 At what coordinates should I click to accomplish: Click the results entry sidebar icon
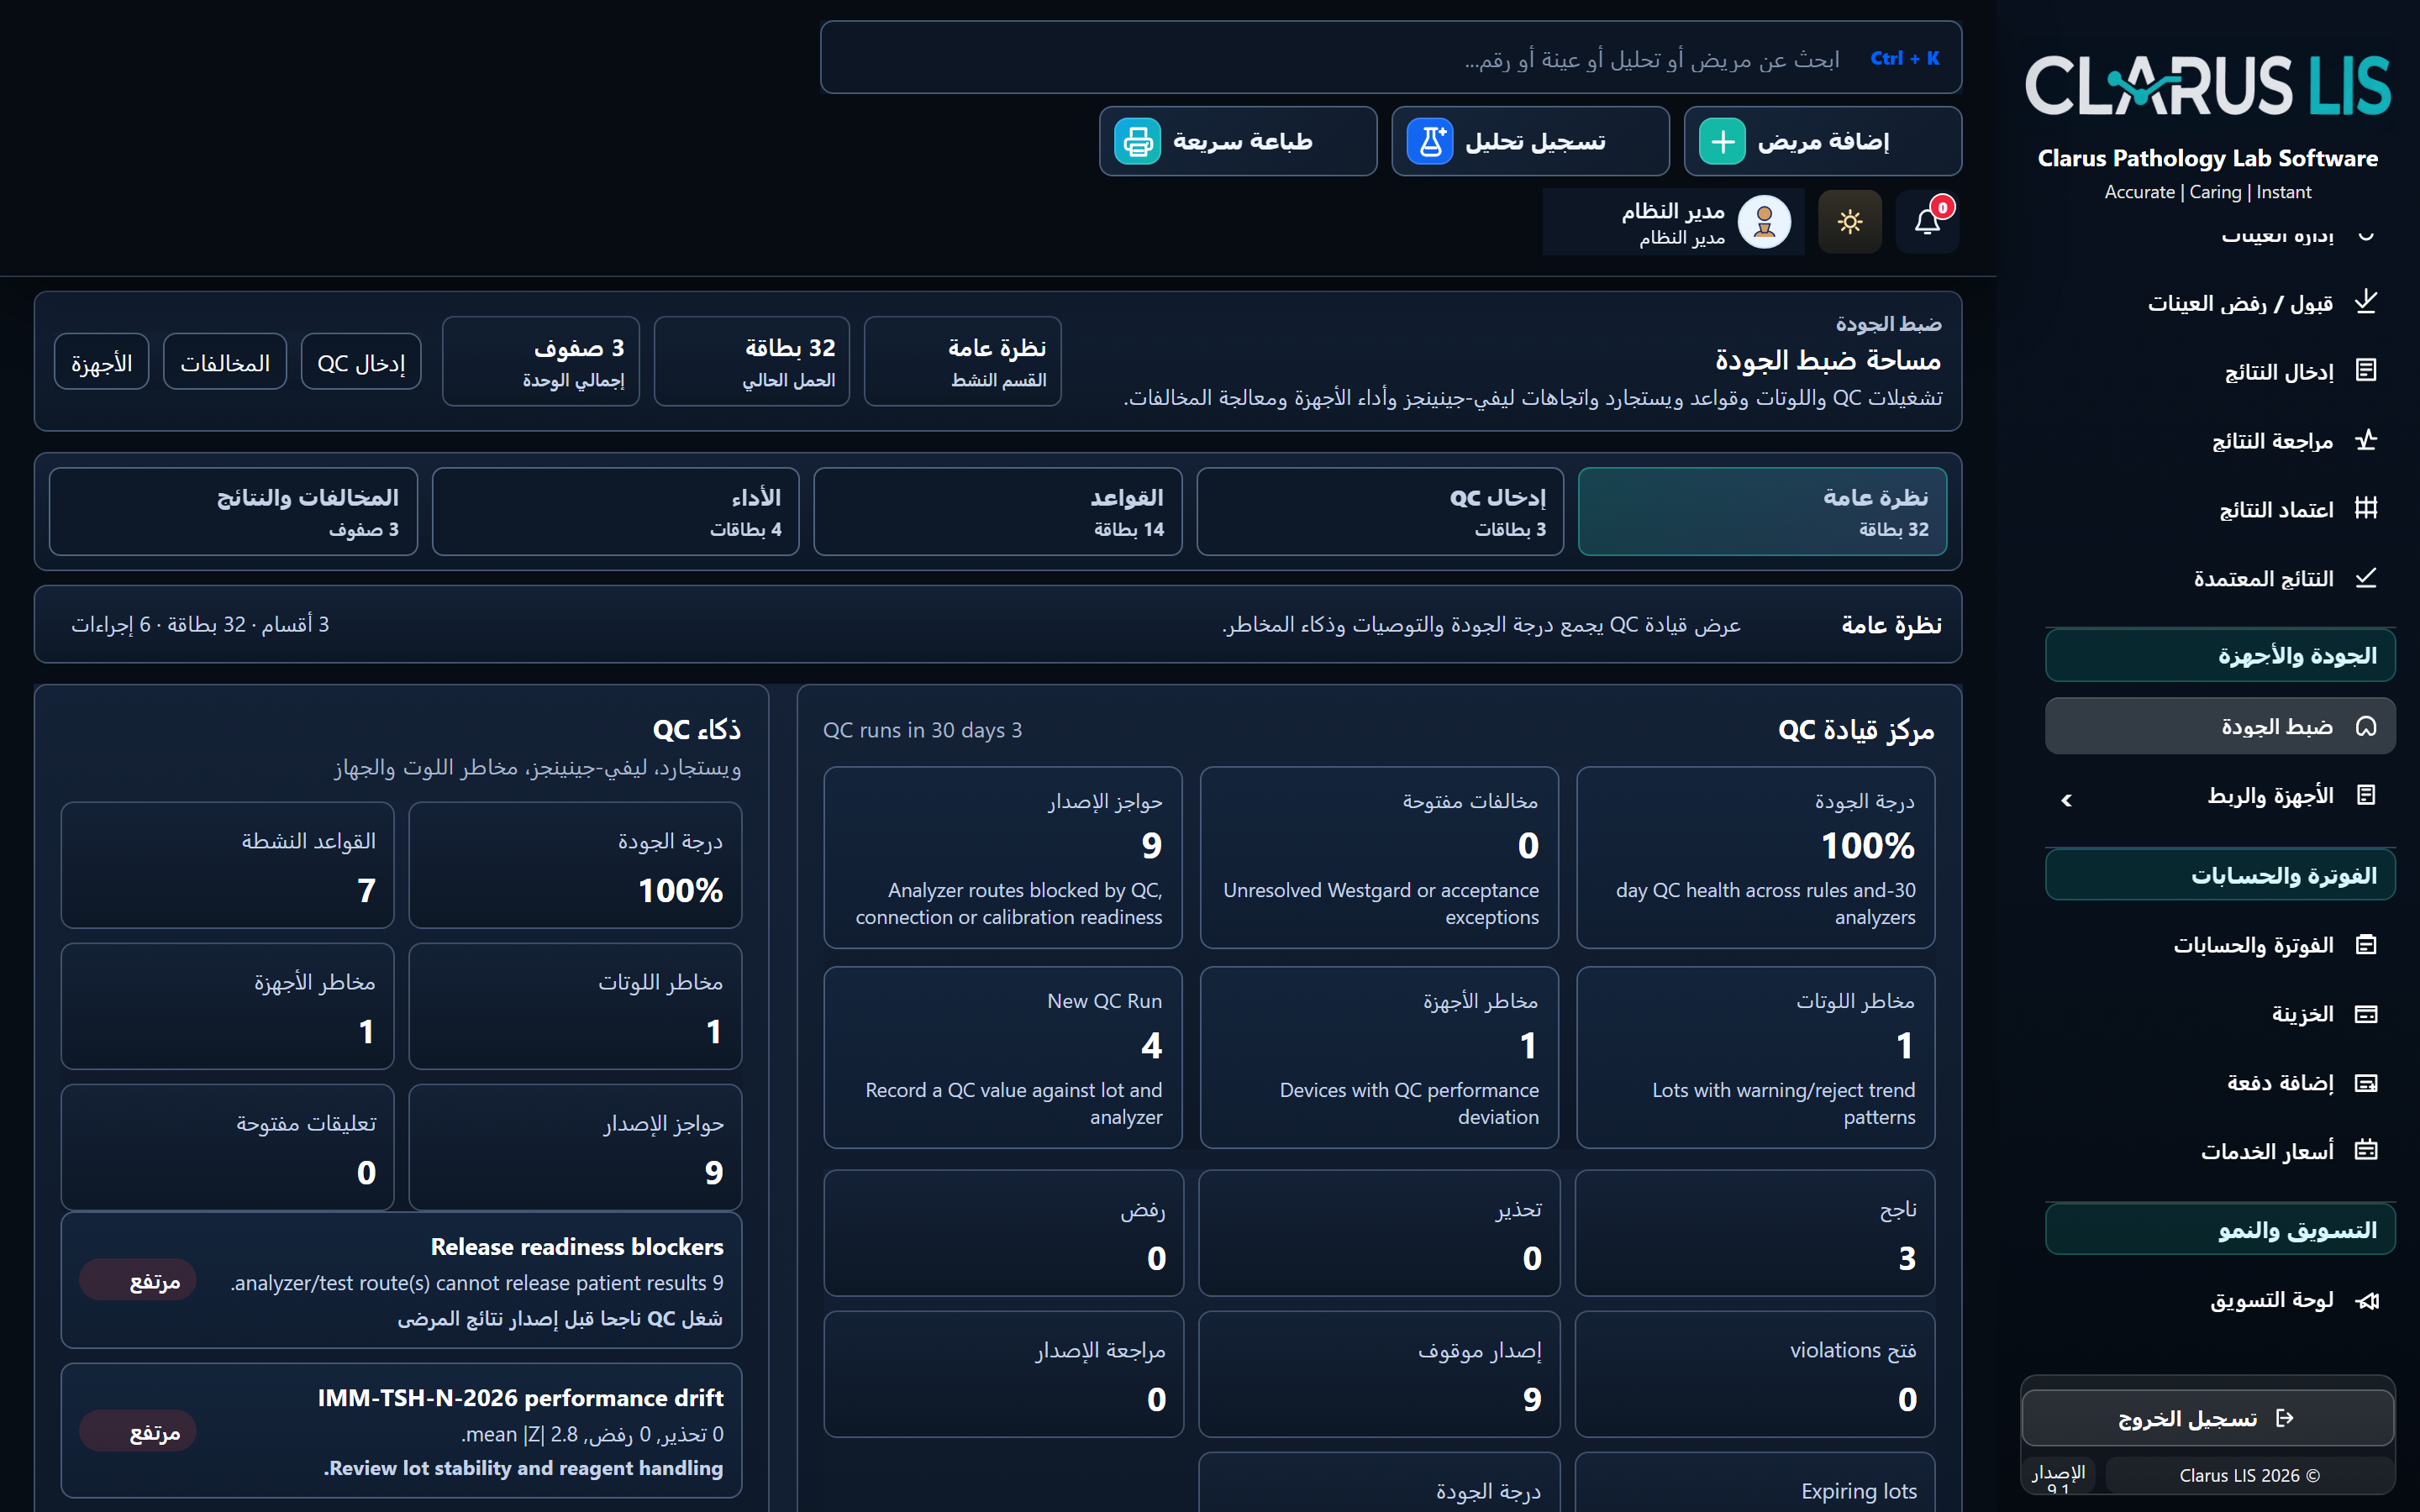pos(2365,371)
